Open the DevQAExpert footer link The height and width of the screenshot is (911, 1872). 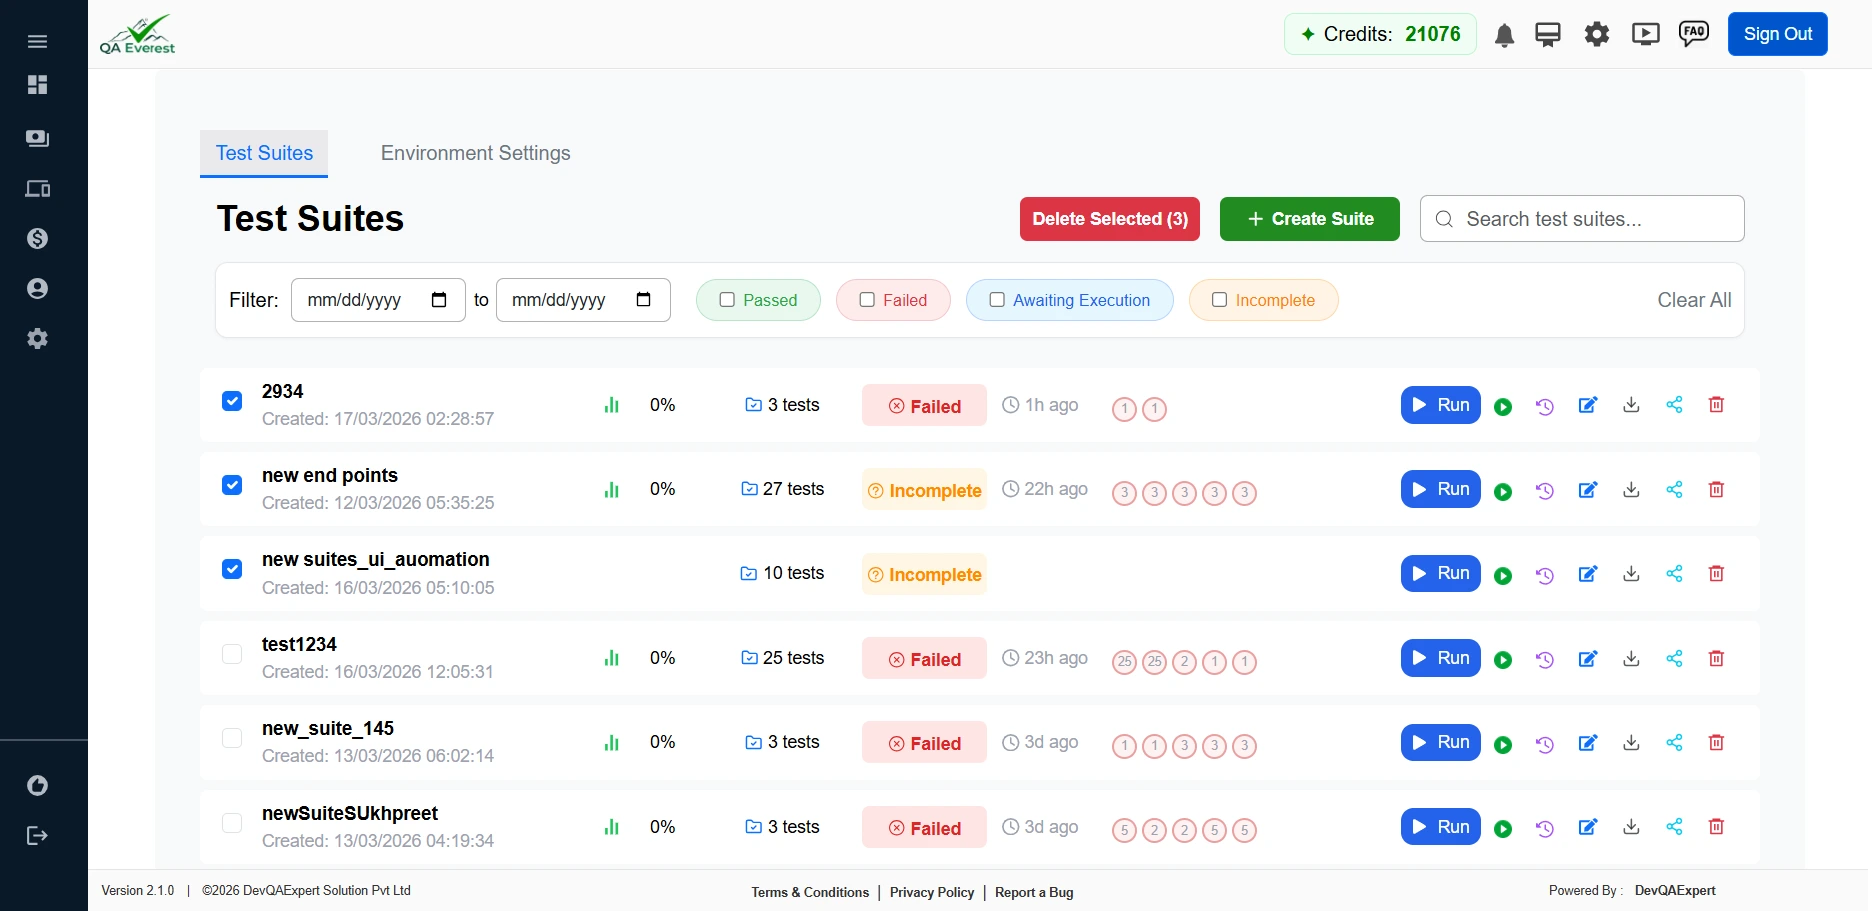point(1675,890)
